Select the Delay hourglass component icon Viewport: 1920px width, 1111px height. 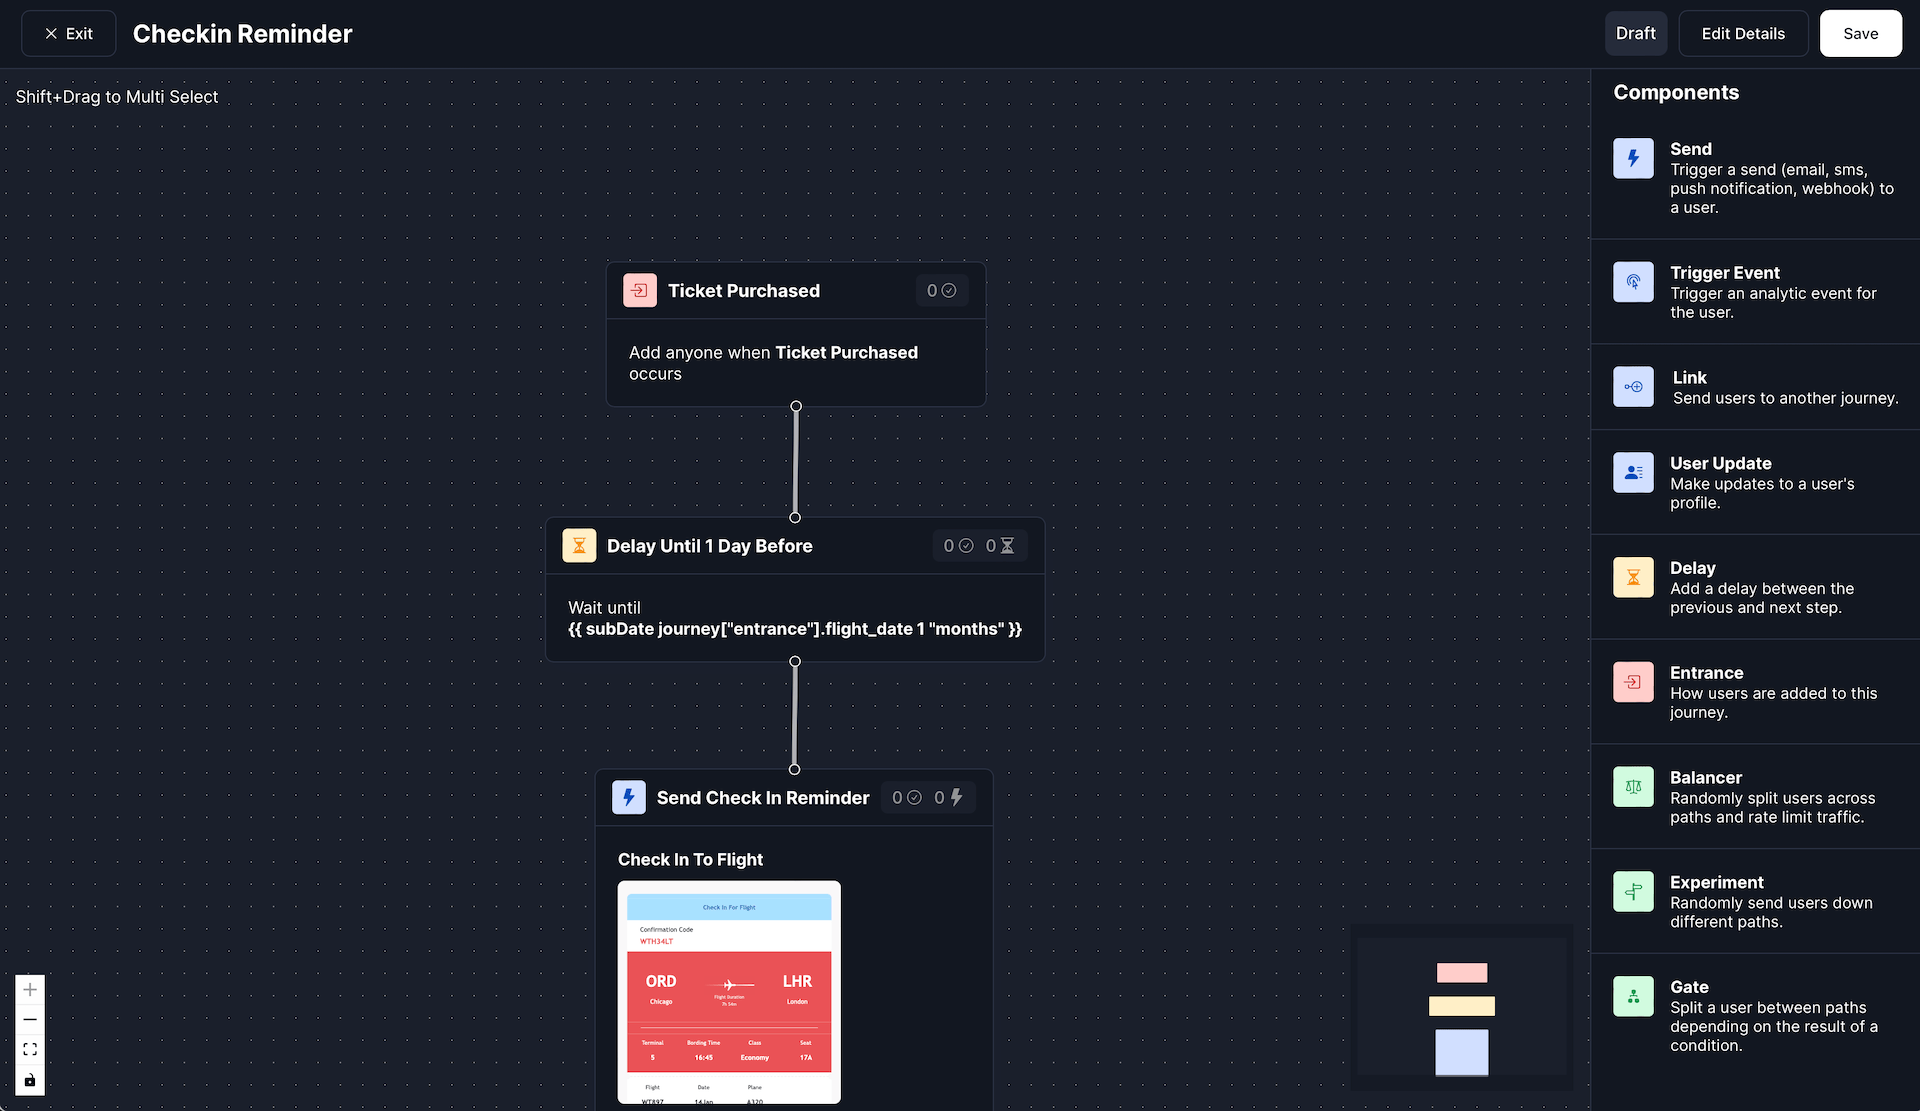pos(1633,577)
